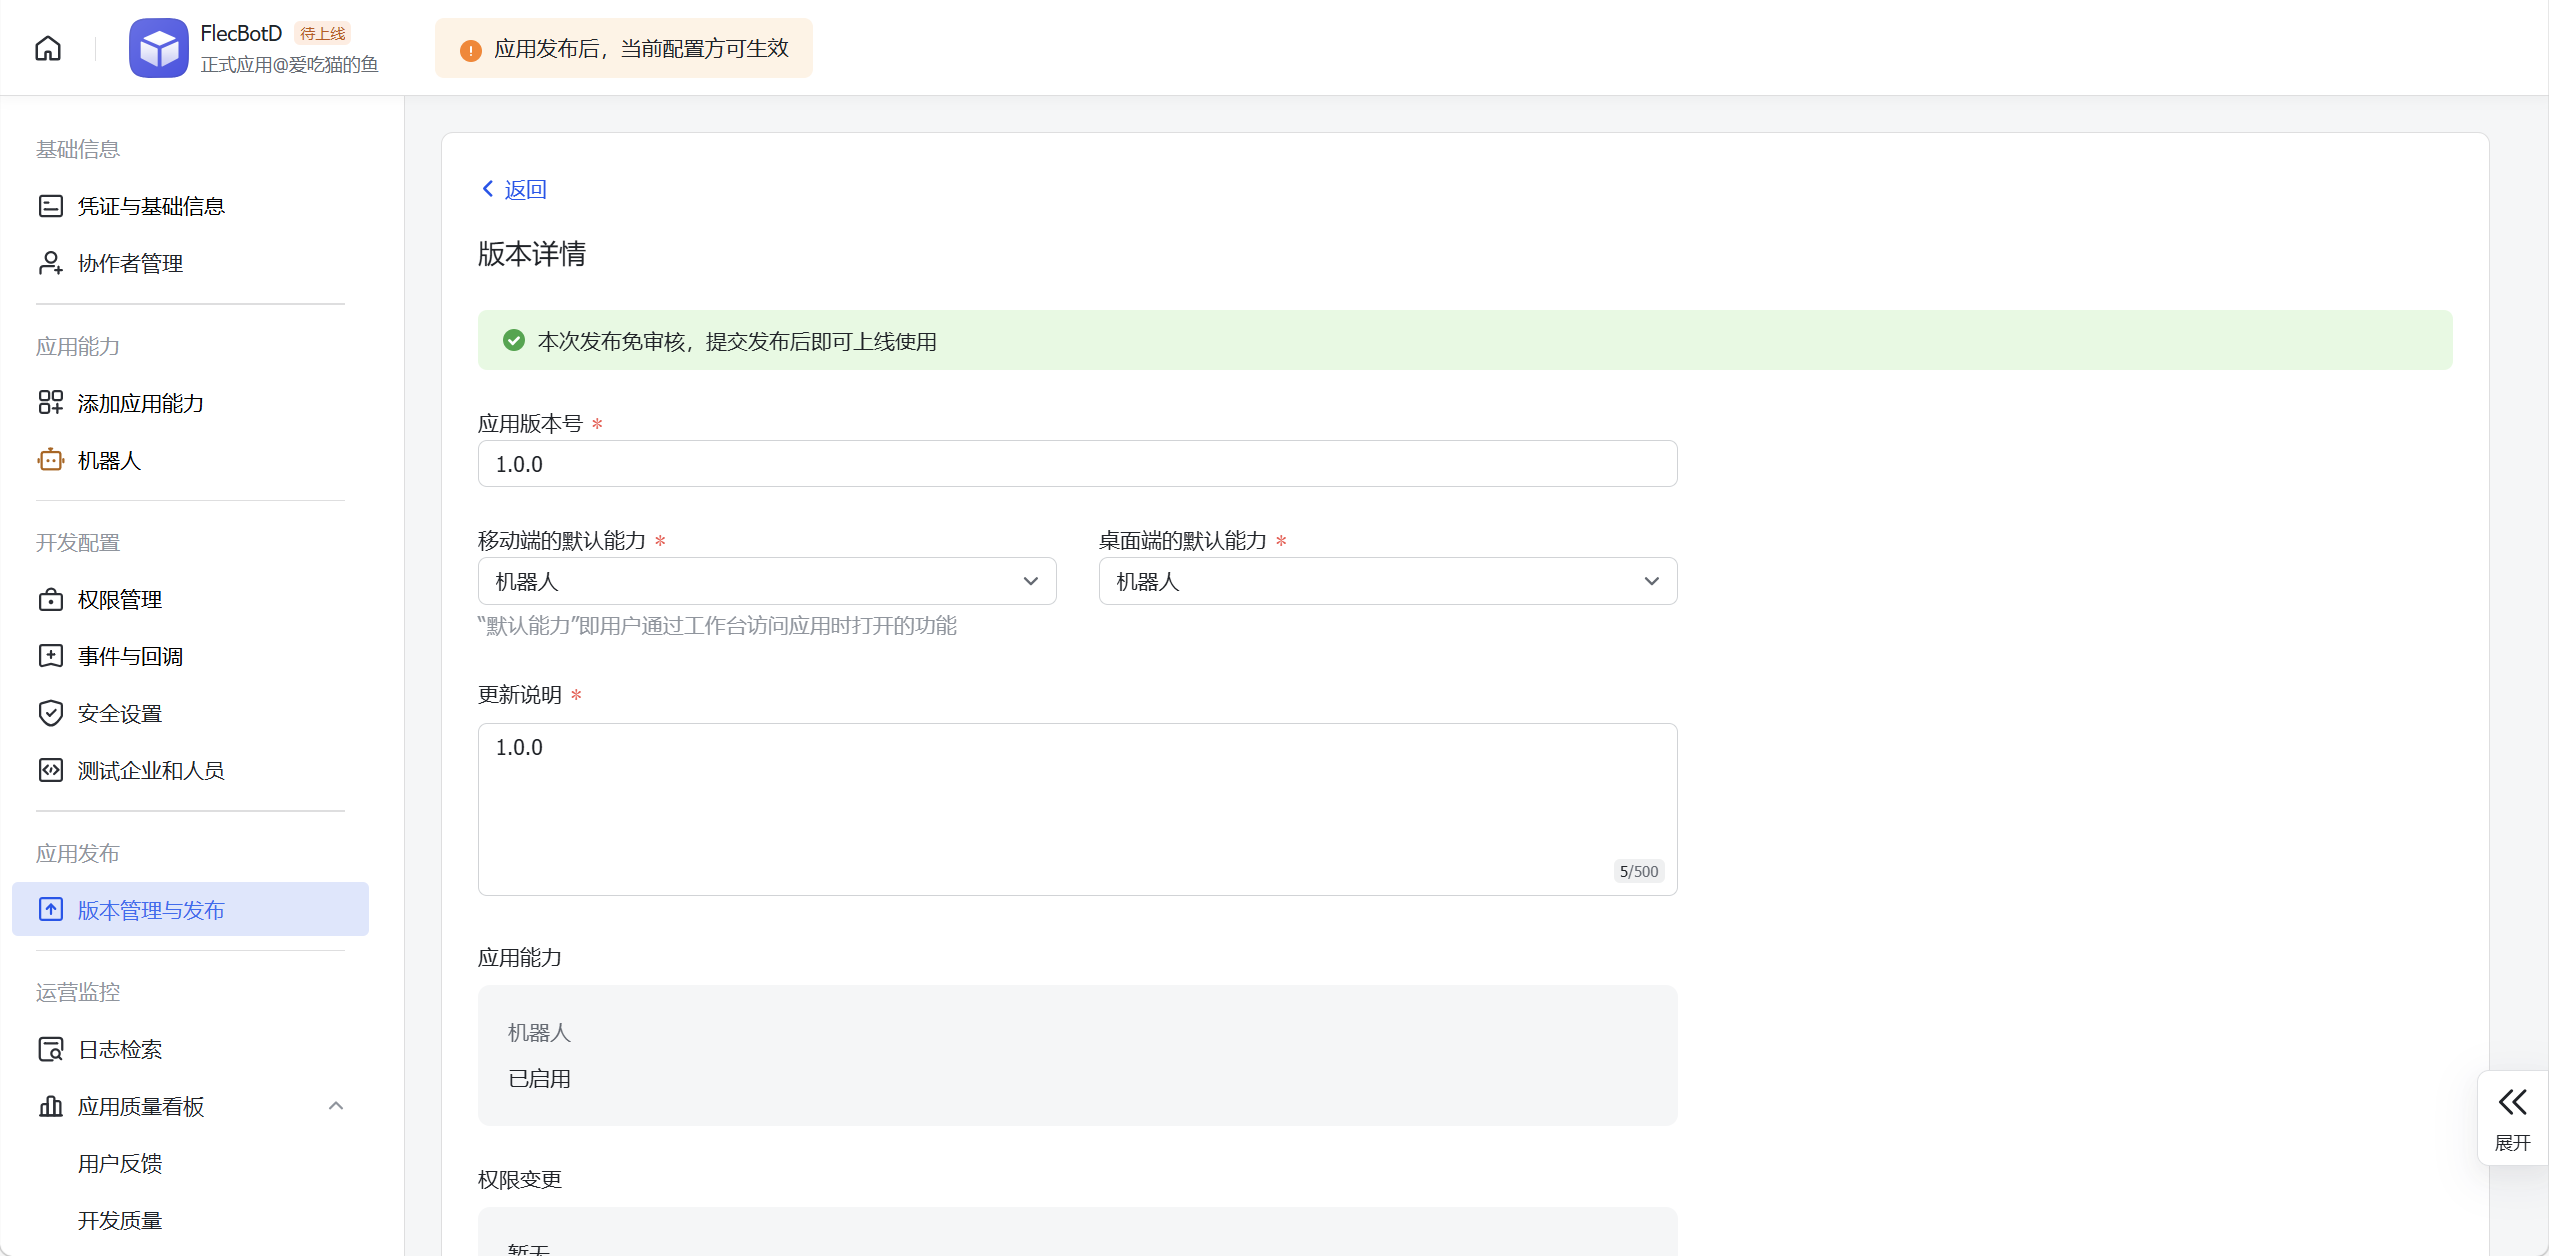
Task: Collapse the 应用质量看板 section chevron
Action: [336, 1106]
